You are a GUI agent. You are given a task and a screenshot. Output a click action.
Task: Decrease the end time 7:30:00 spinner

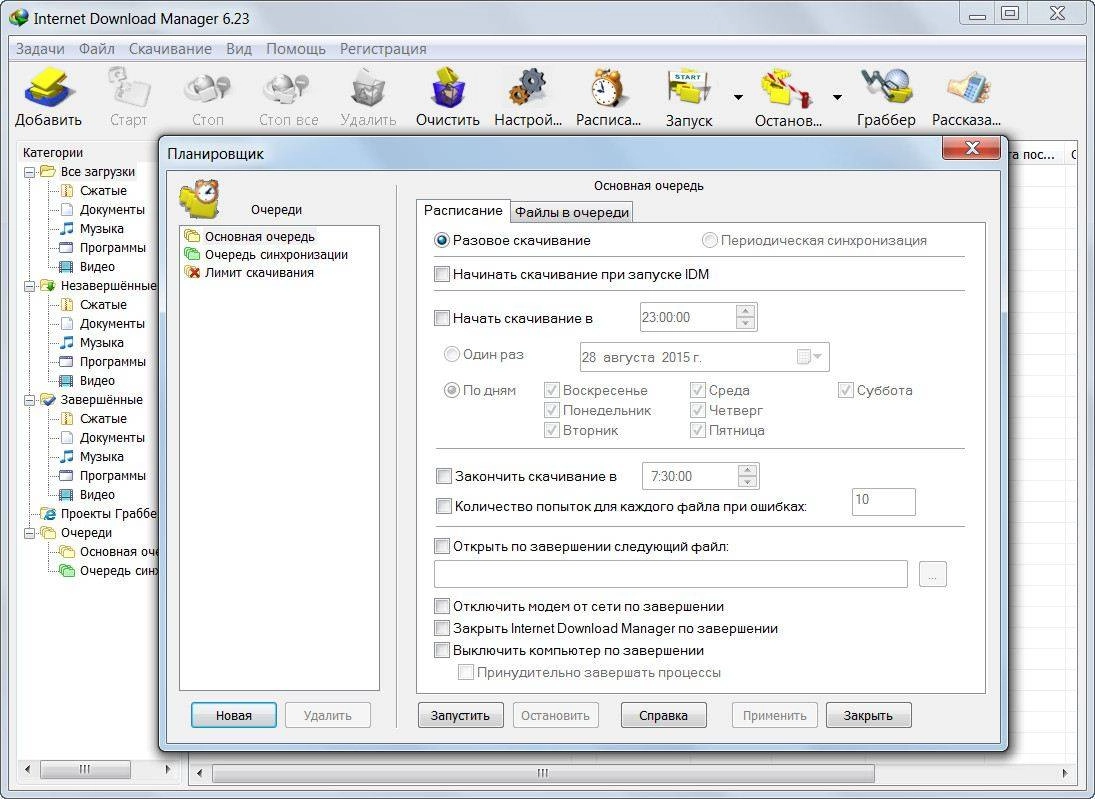coord(748,482)
